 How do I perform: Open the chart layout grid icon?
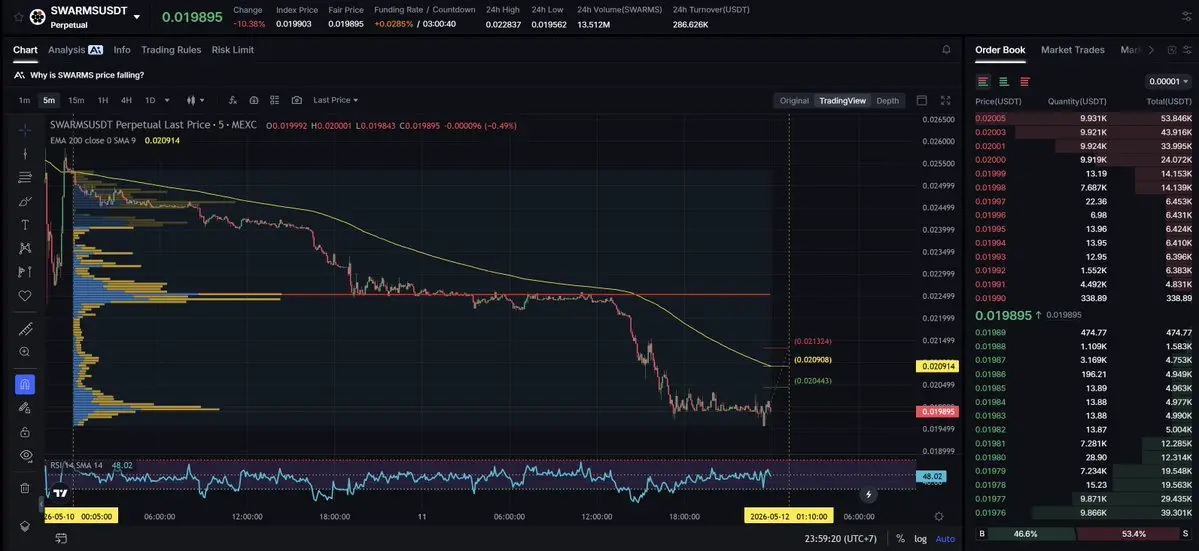pyautogui.click(x=275, y=100)
